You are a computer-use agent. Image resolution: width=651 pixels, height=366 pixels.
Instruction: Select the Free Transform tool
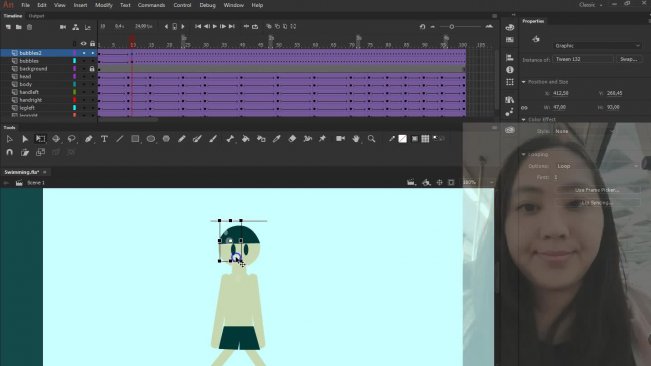(40, 139)
